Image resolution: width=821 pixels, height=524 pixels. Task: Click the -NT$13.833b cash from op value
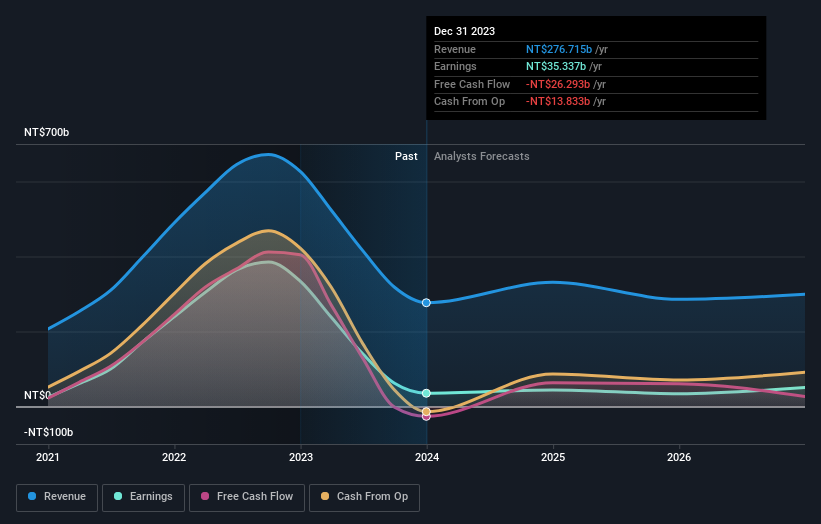[x=558, y=102]
